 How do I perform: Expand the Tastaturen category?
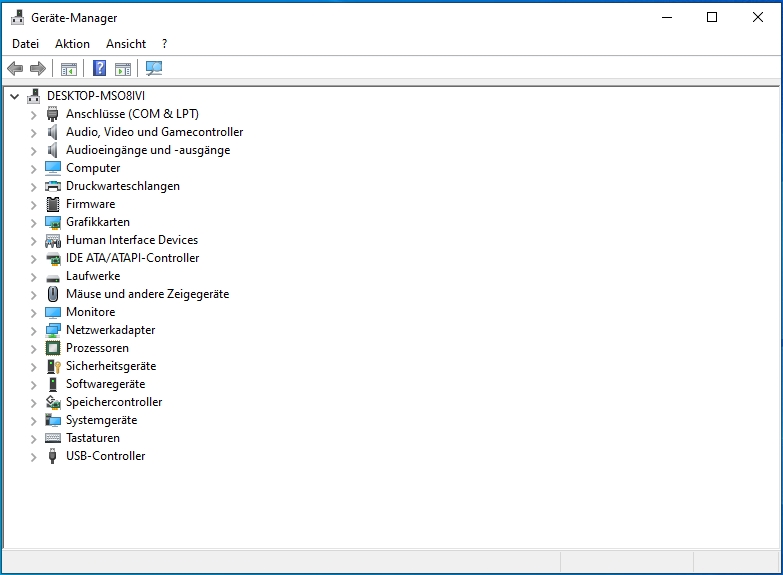pyautogui.click(x=33, y=439)
